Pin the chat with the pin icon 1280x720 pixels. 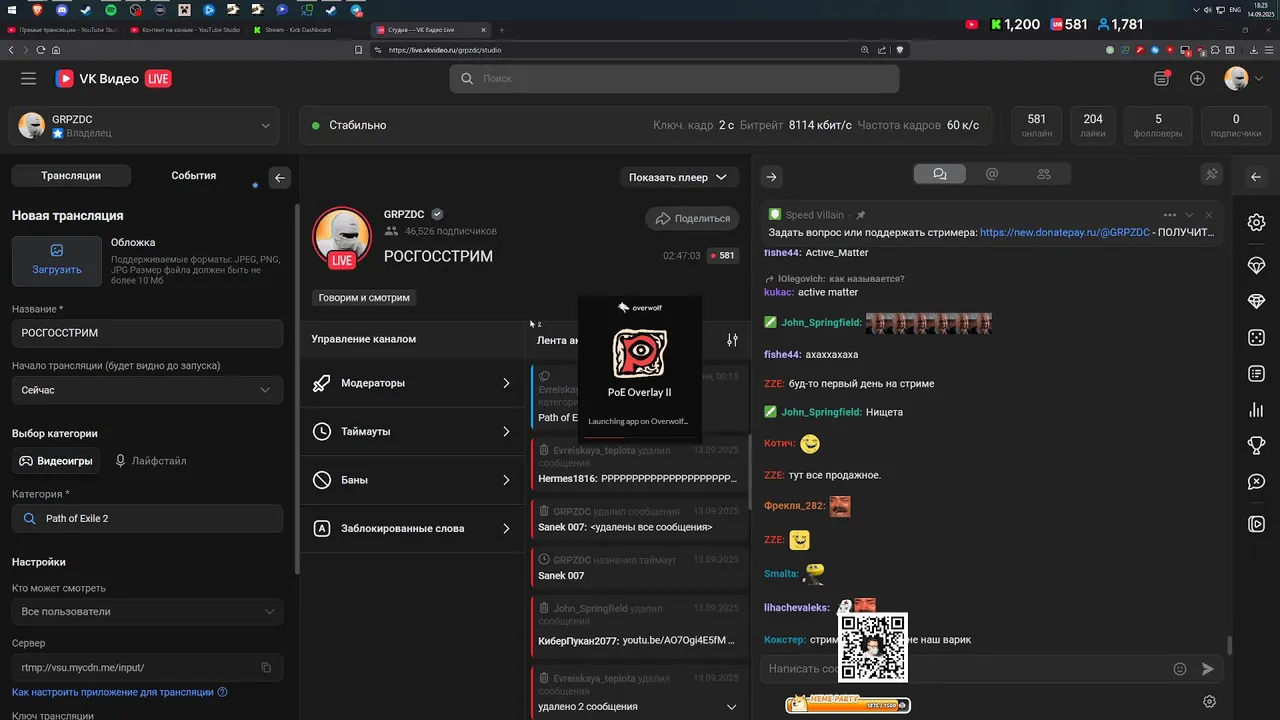tap(1211, 175)
